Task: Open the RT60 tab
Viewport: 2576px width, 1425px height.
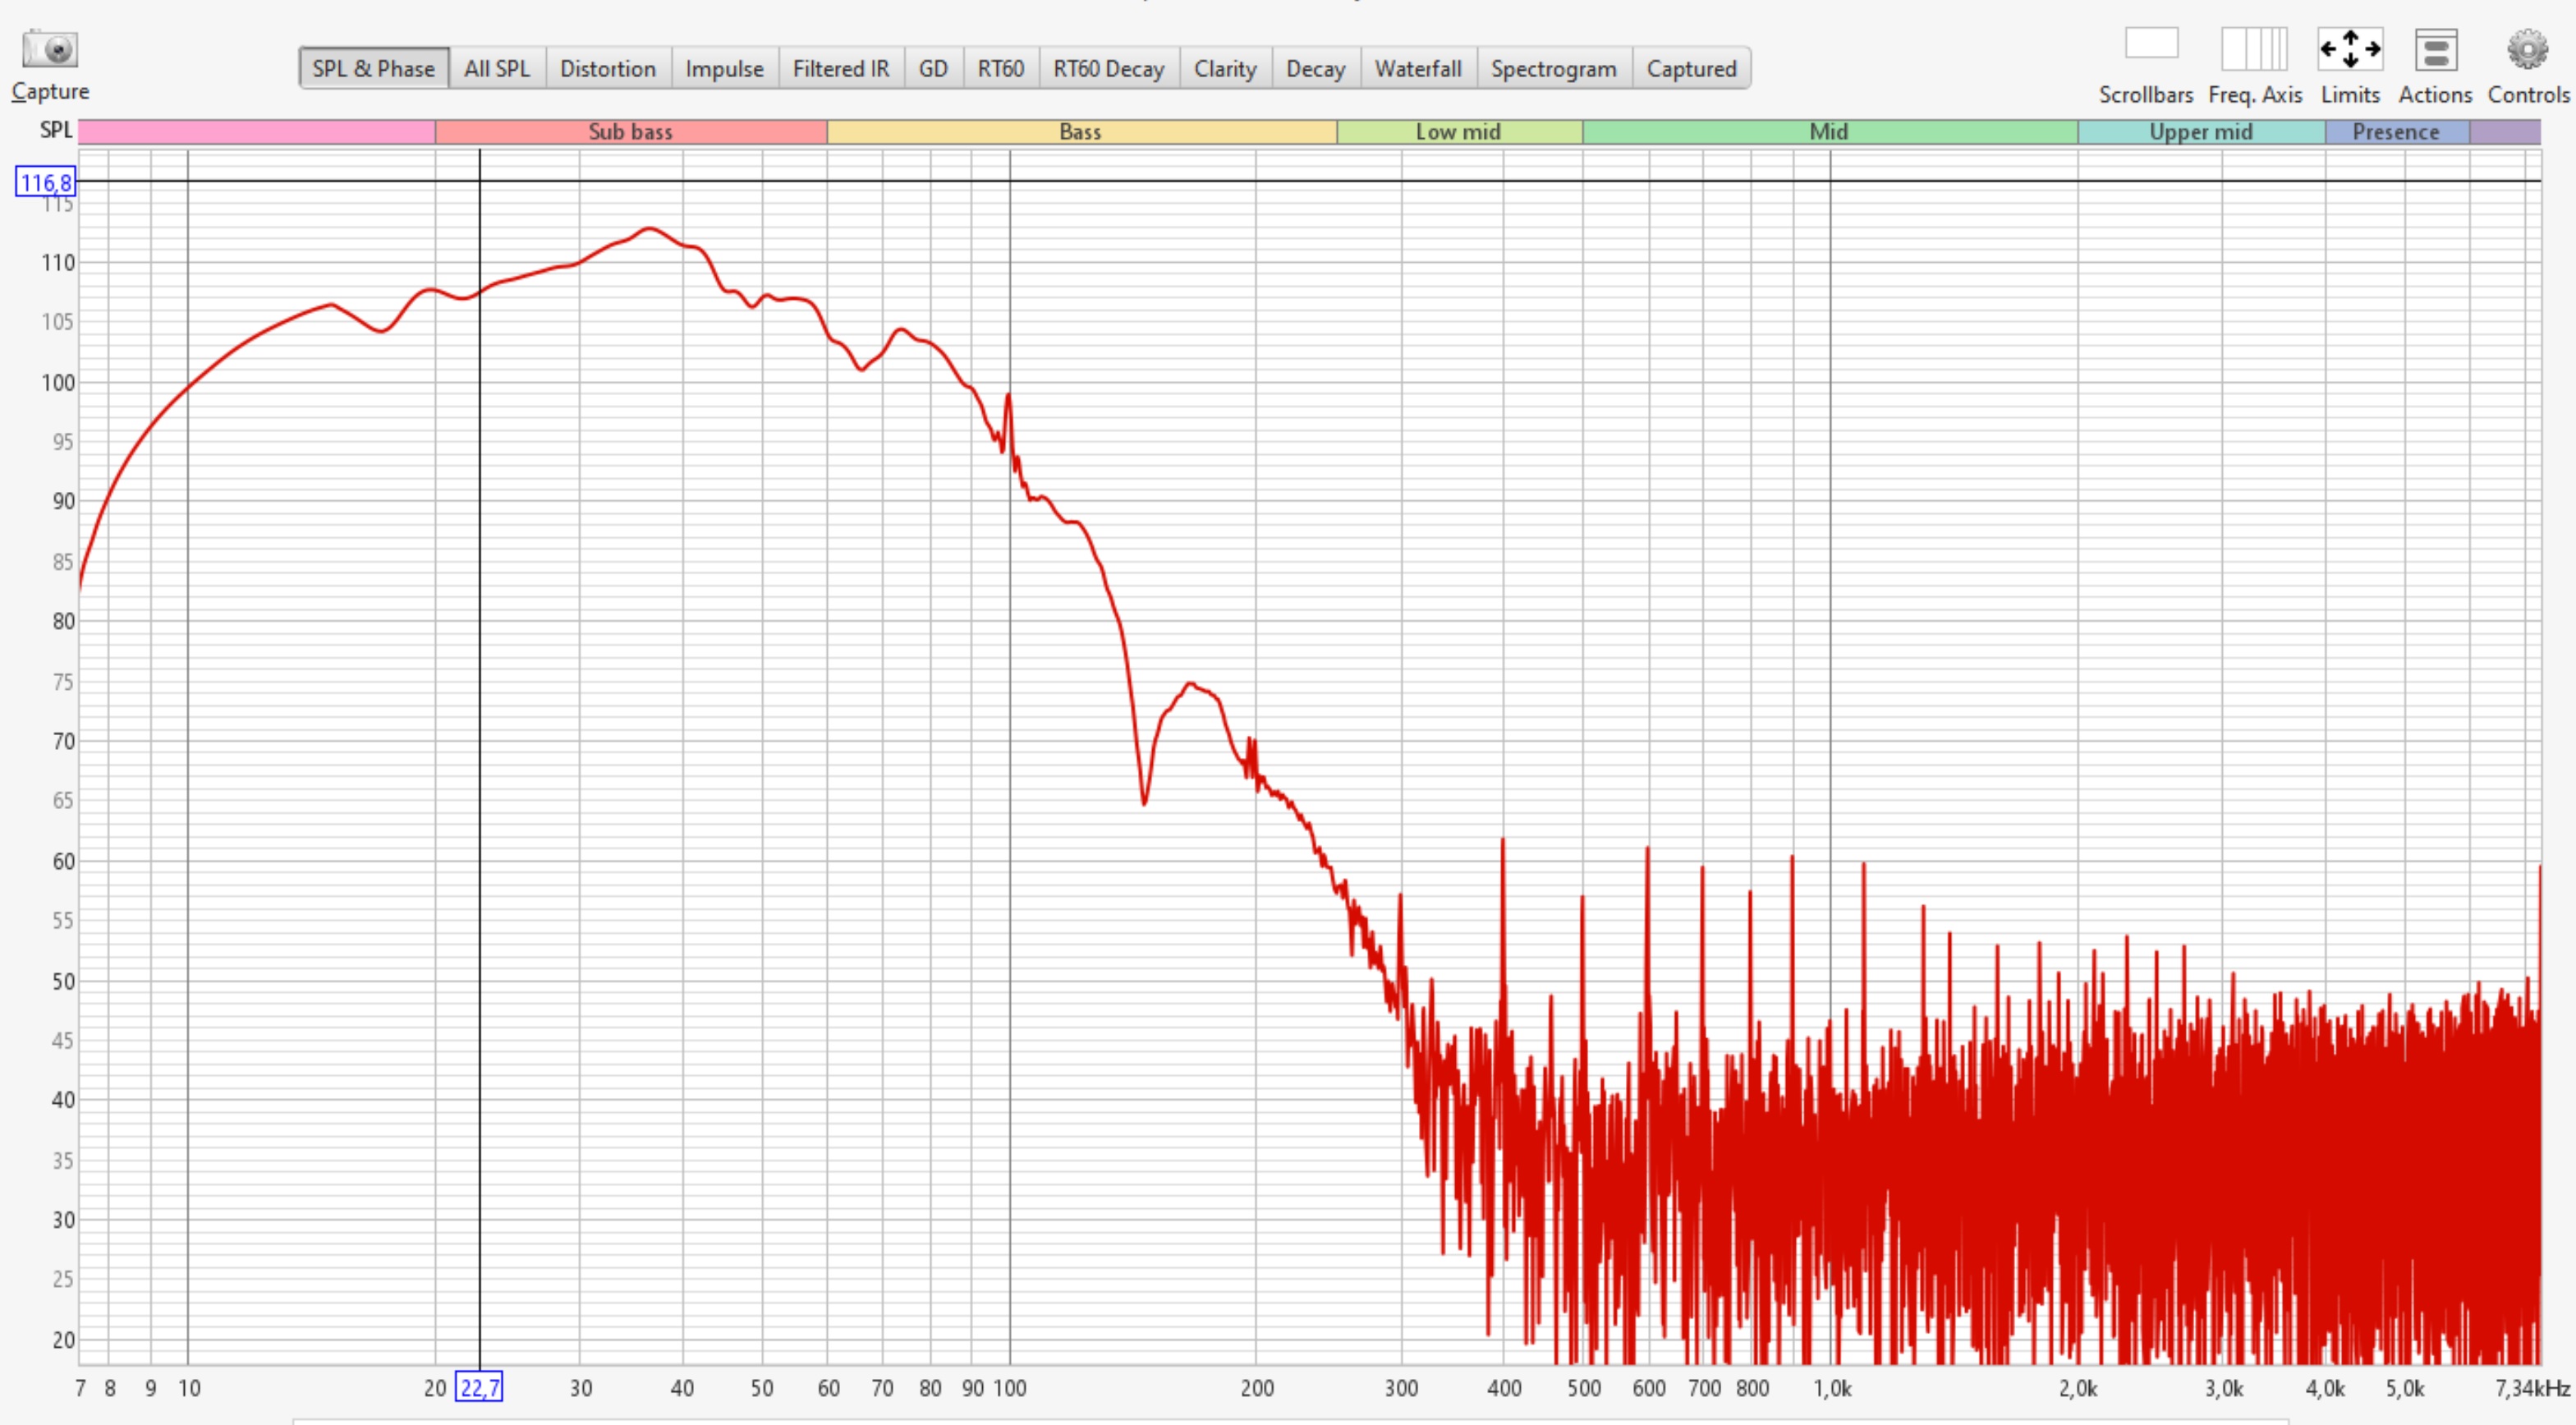Action: 1001,68
